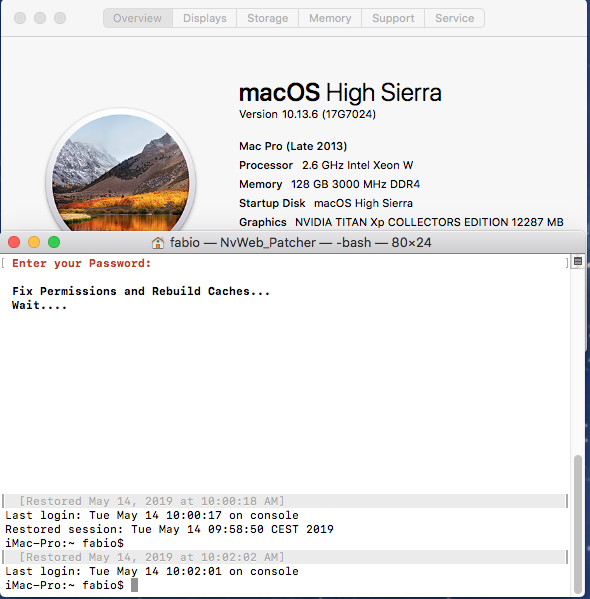Switch to the Overview tab

[x=138, y=18]
